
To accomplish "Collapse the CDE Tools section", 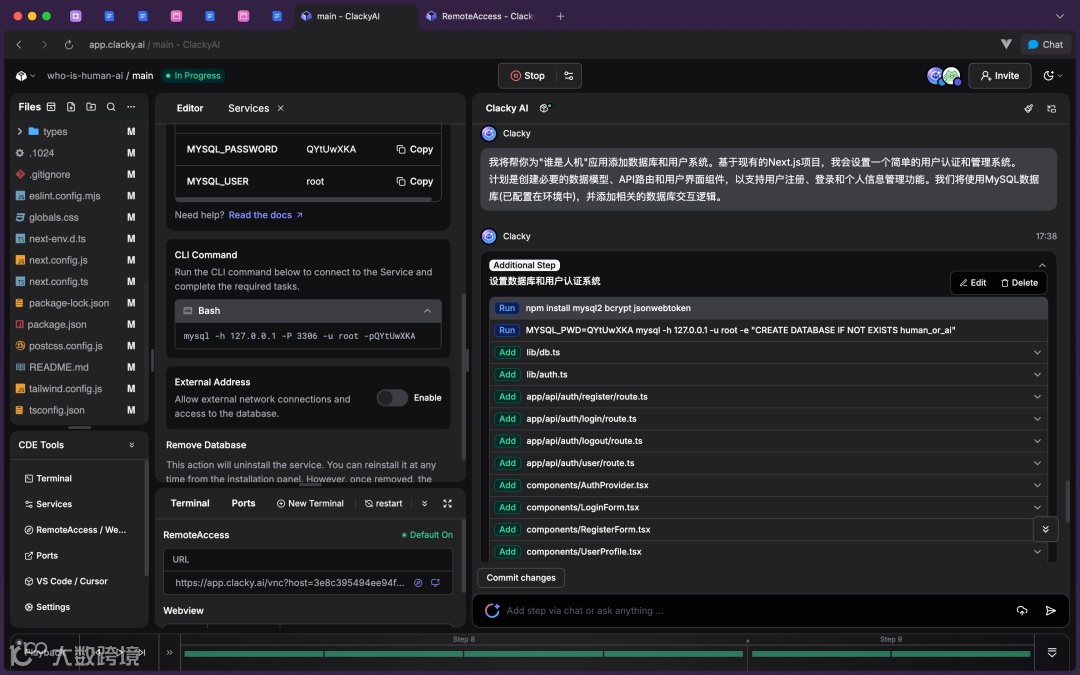I will tap(132, 445).
